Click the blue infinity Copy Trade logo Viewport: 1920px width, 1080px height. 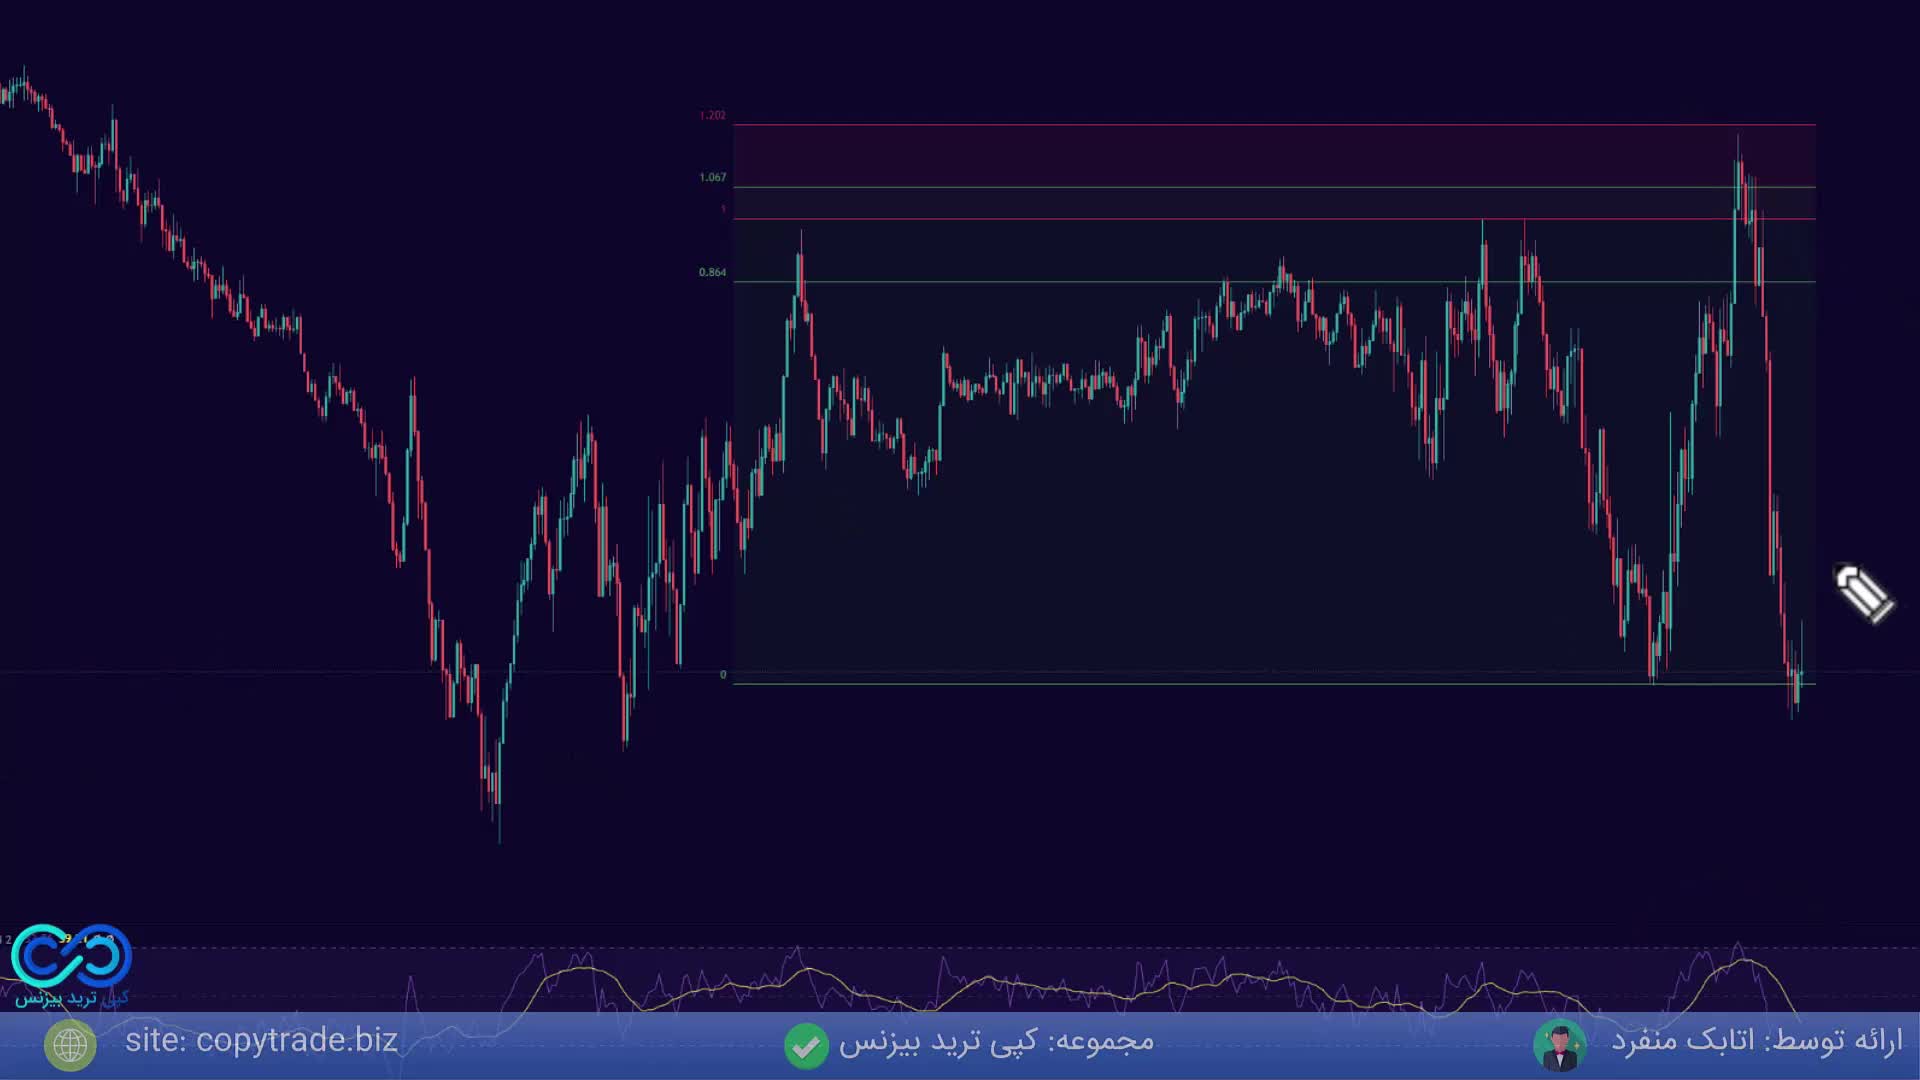(x=71, y=955)
